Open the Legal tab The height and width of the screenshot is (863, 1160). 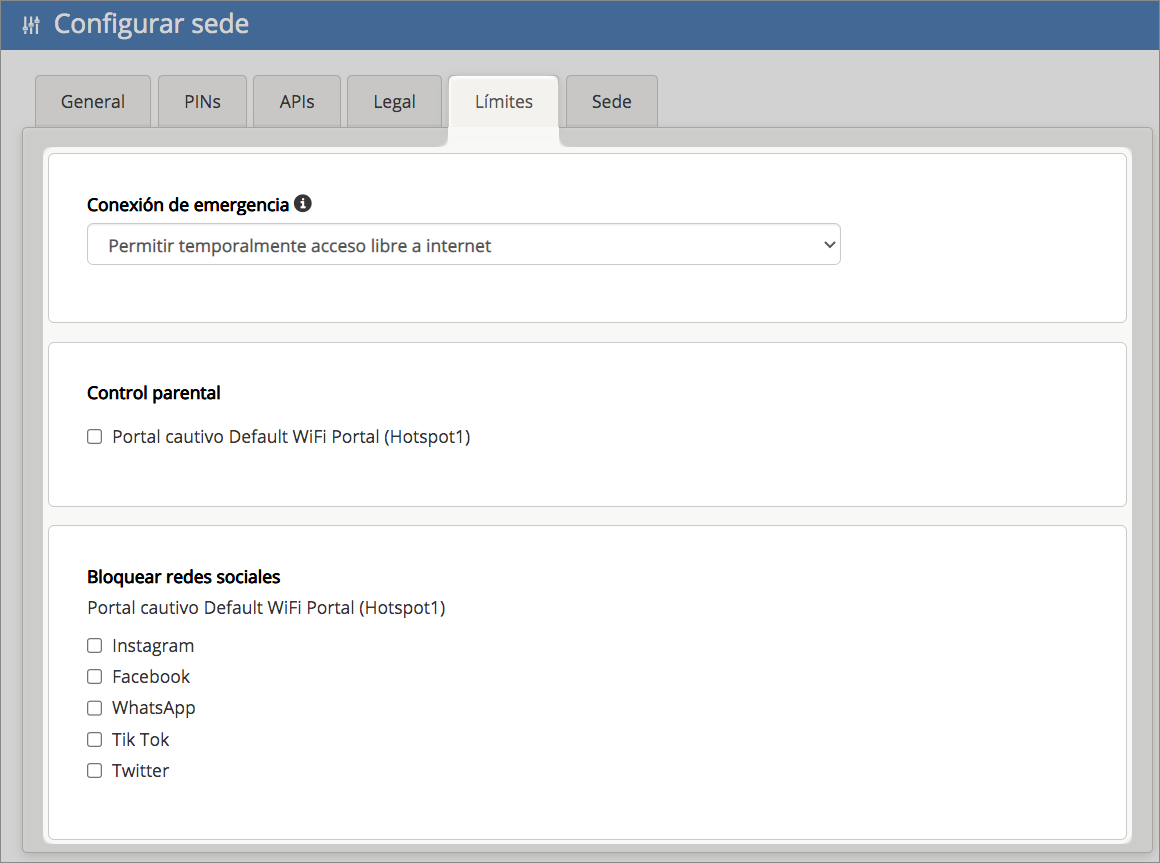coord(394,102)
